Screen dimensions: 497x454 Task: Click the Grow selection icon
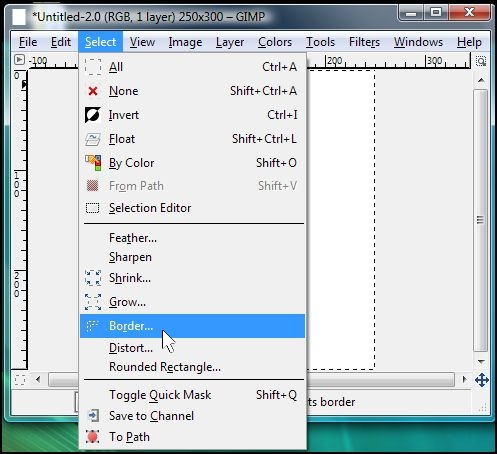click(x=93, y=302)
